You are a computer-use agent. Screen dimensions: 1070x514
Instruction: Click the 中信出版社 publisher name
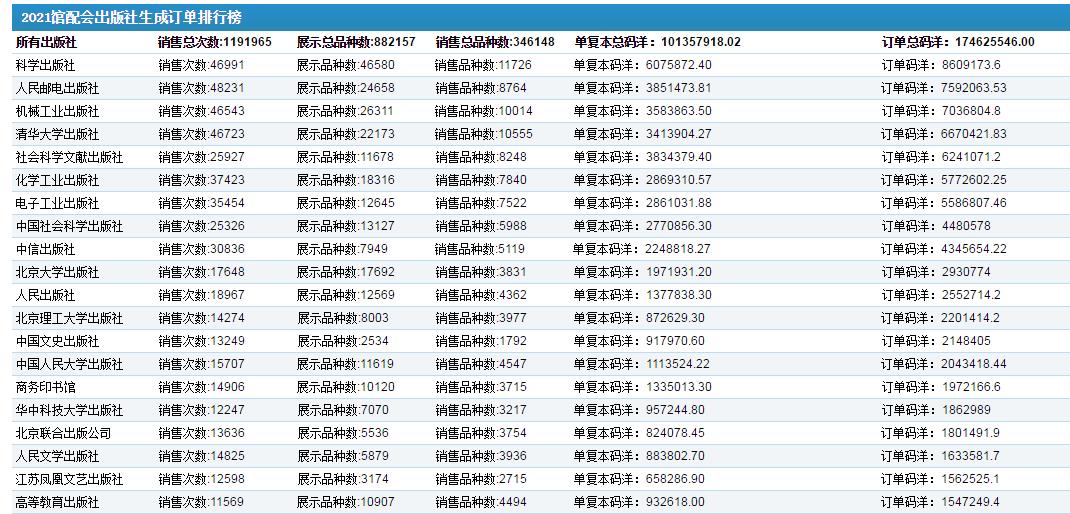tap(45, 249)
